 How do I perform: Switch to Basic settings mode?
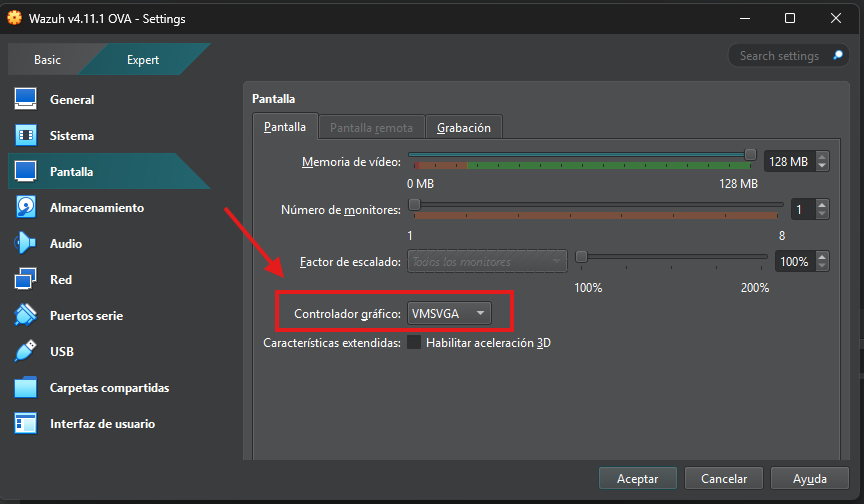click(47, 60)
